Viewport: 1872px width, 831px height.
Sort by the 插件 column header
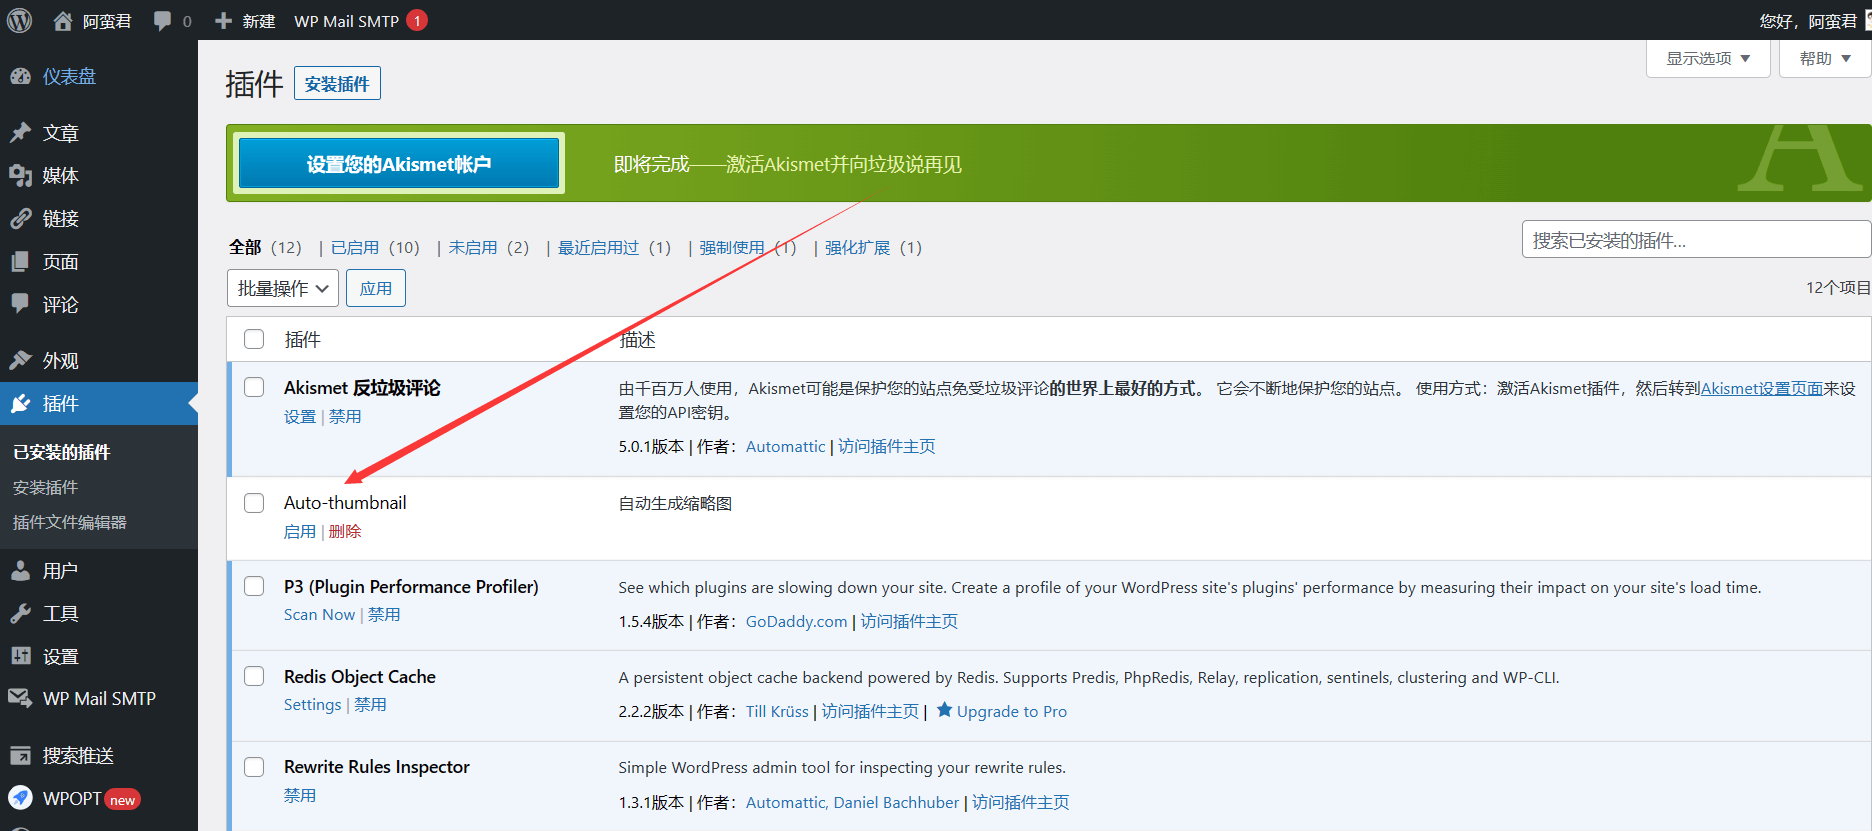pos(302,339)
